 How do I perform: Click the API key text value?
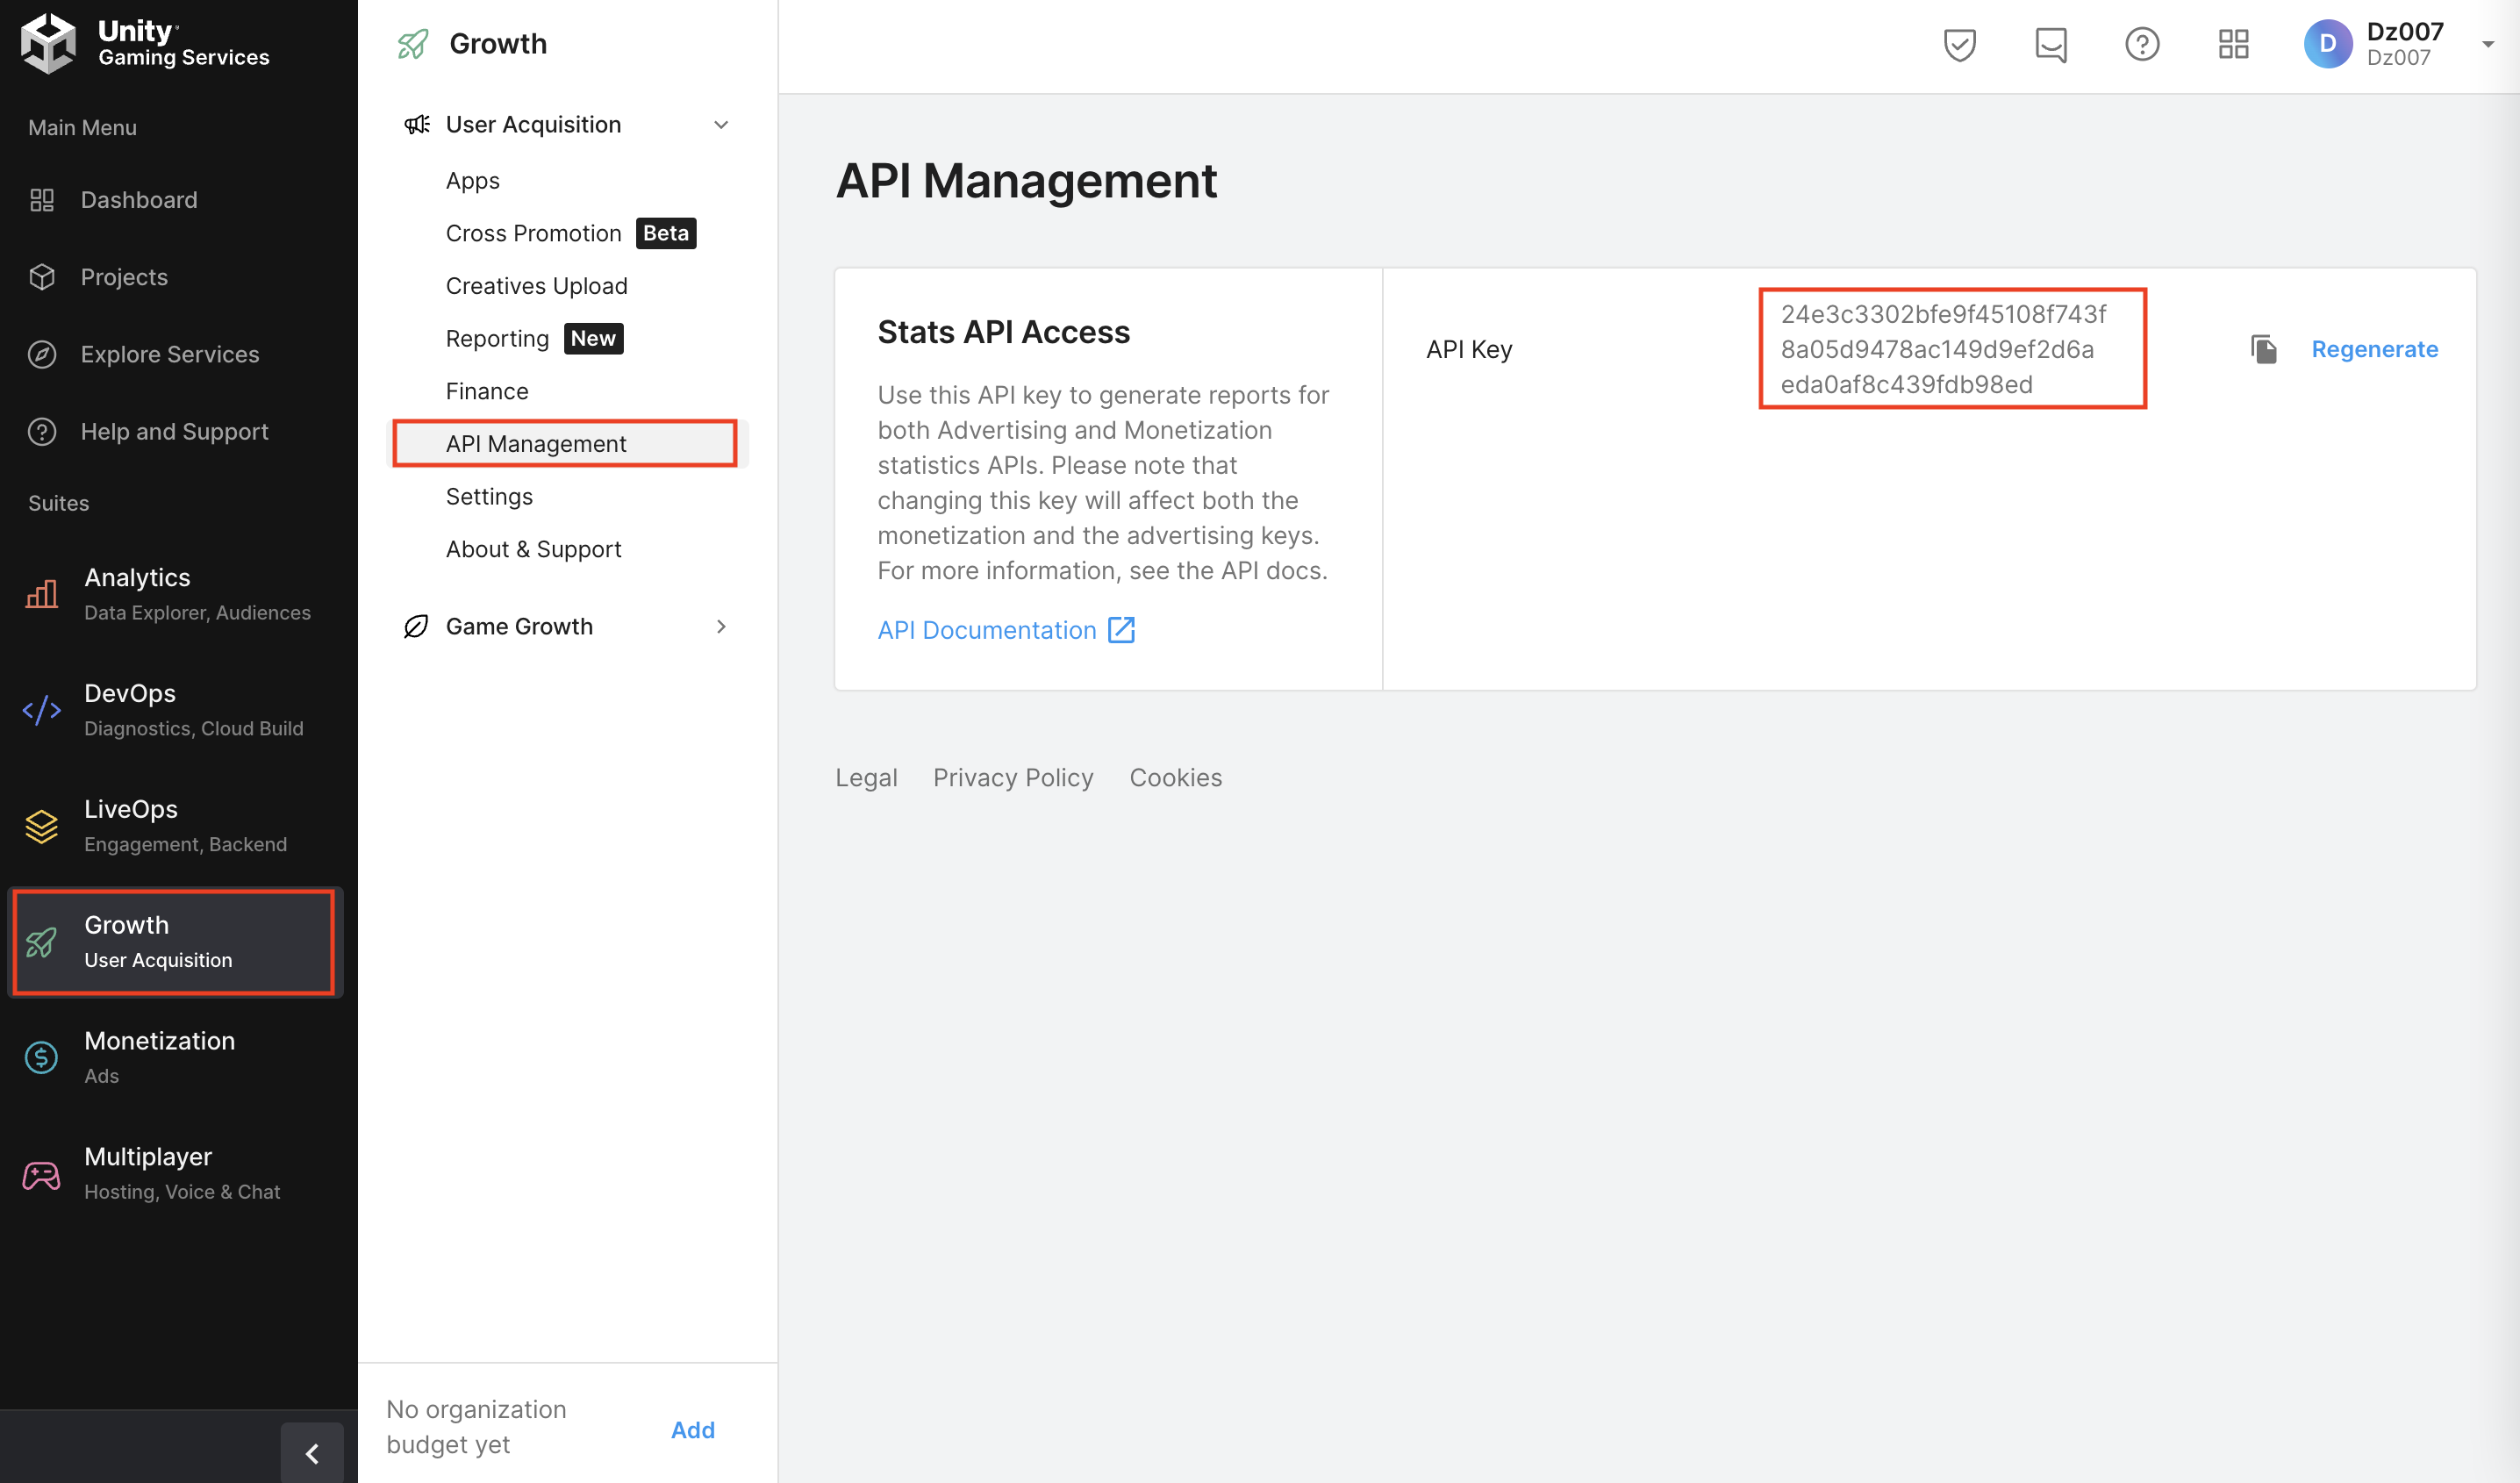[x=1941, y=349]
